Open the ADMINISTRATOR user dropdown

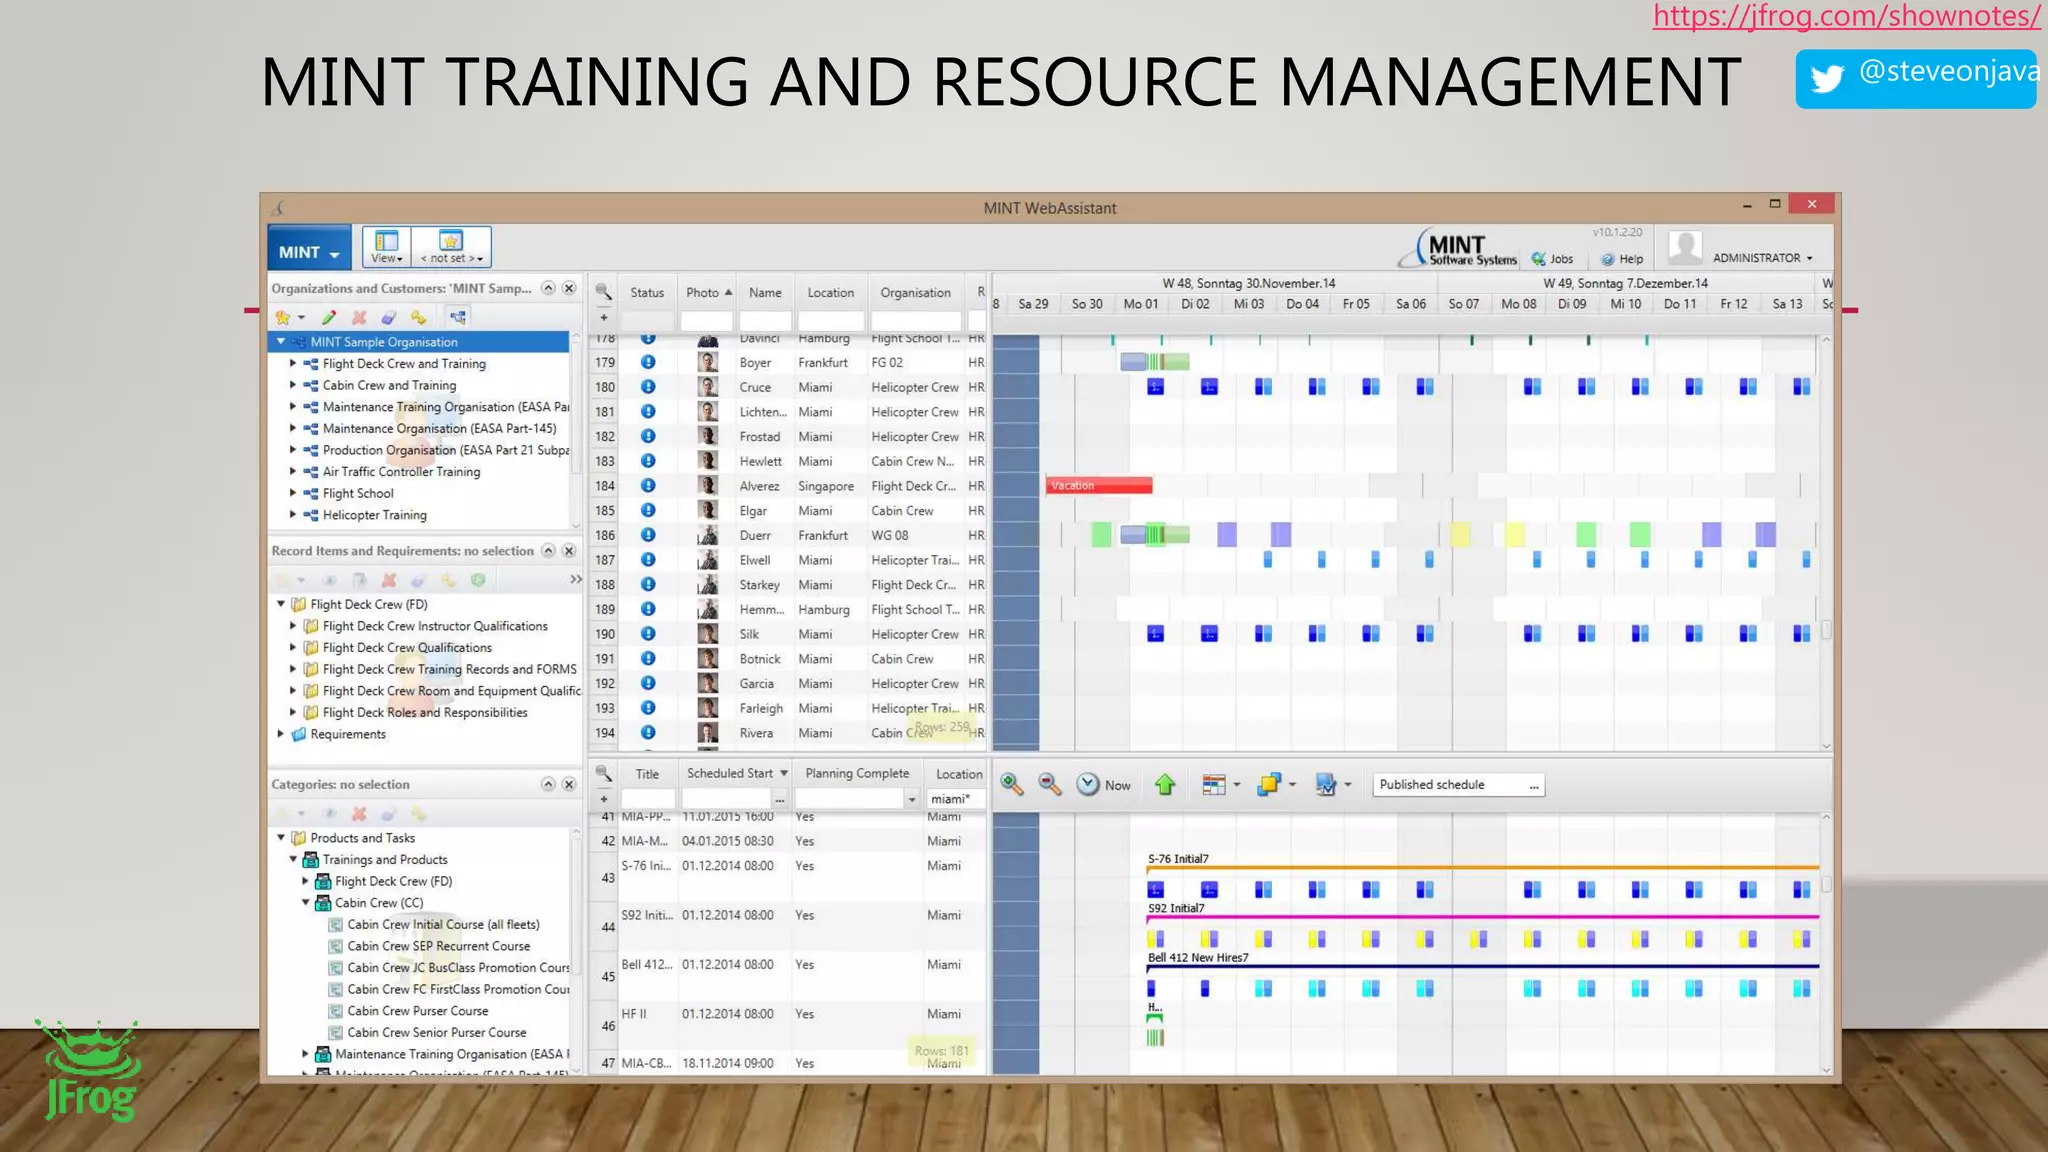click(1762, 258)
